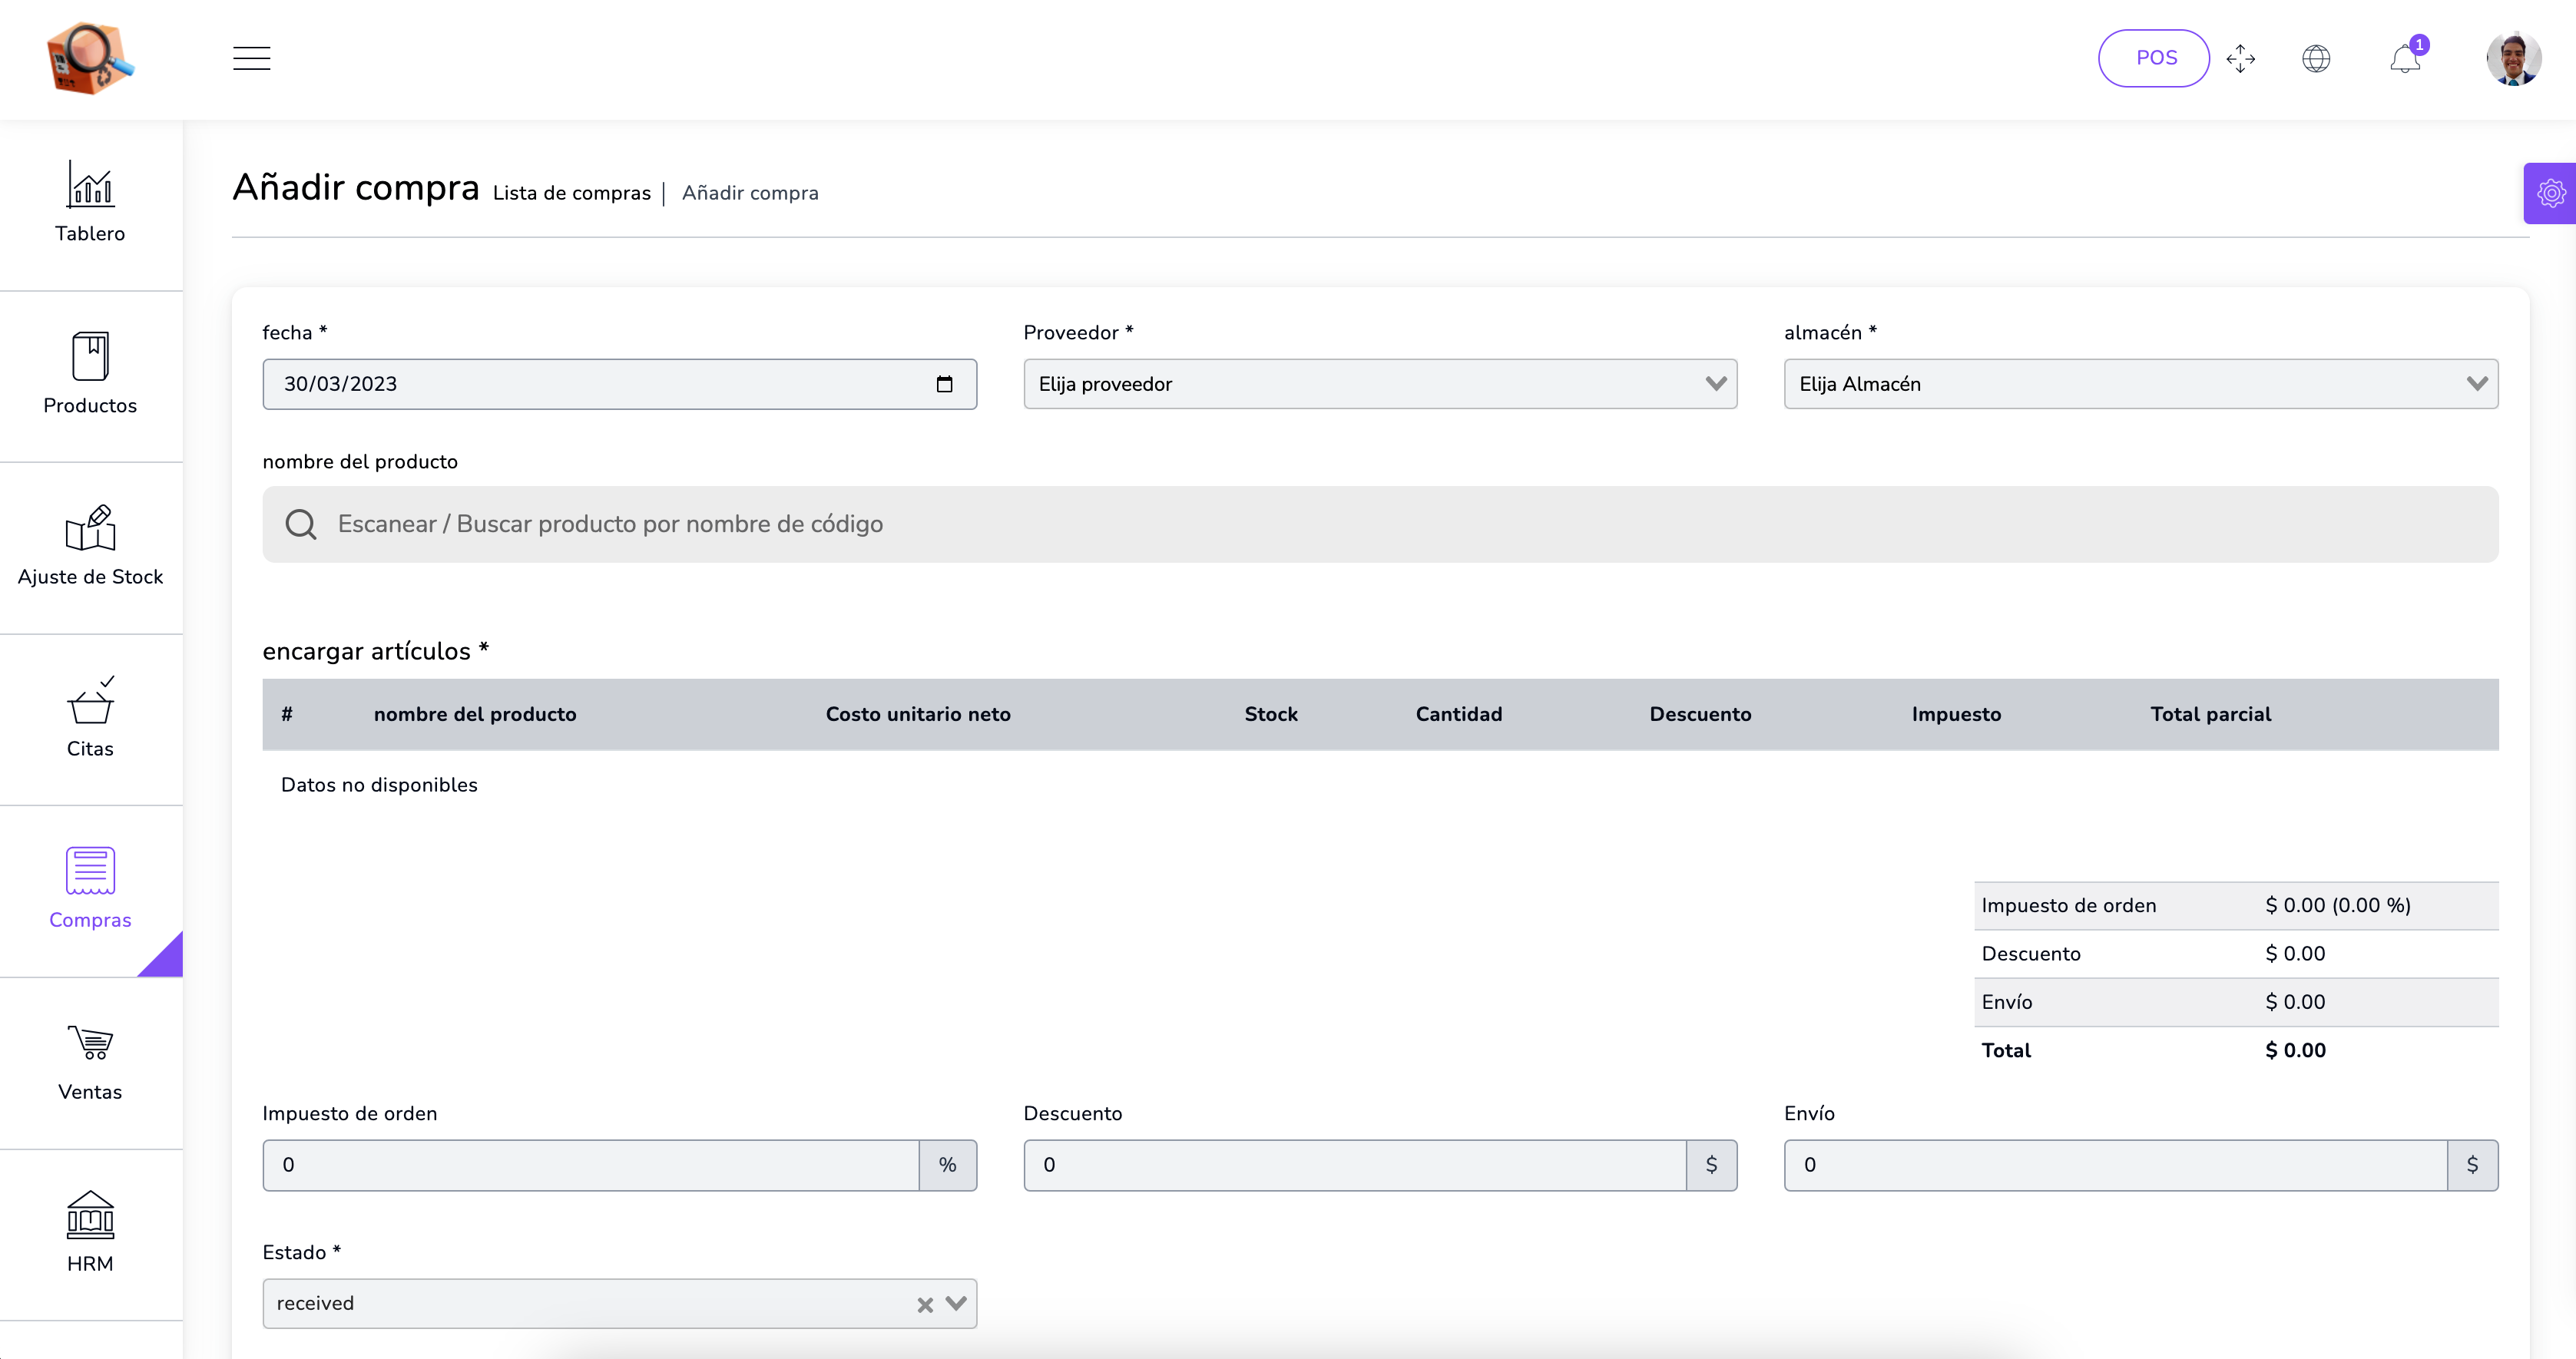Image resolution: width=2576 pixels, height=1359 pixels.
Task: Click the Lista de compras breadcrumb
Action: 571,193
